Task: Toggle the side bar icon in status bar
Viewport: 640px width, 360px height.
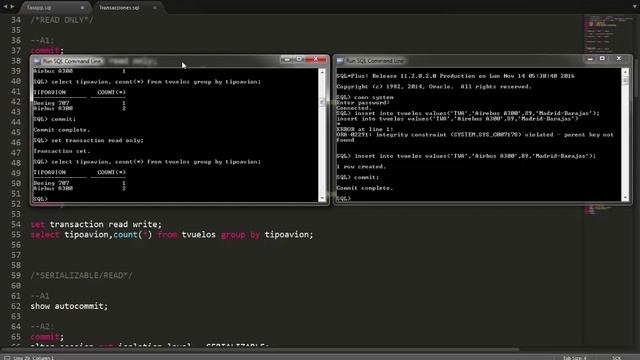Action: tap(7, 358)
